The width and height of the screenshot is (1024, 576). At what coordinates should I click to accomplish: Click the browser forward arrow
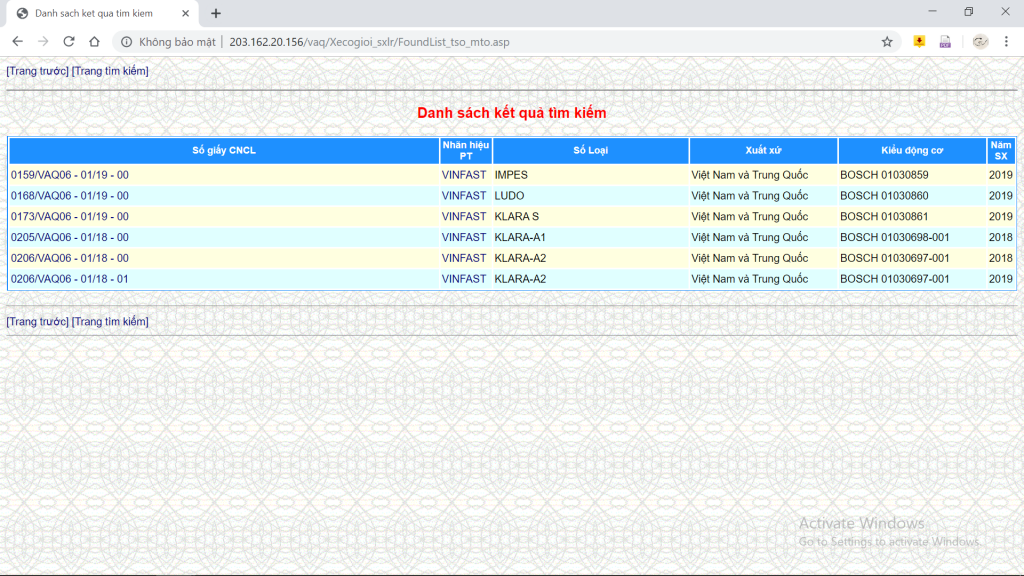(43, 42)
